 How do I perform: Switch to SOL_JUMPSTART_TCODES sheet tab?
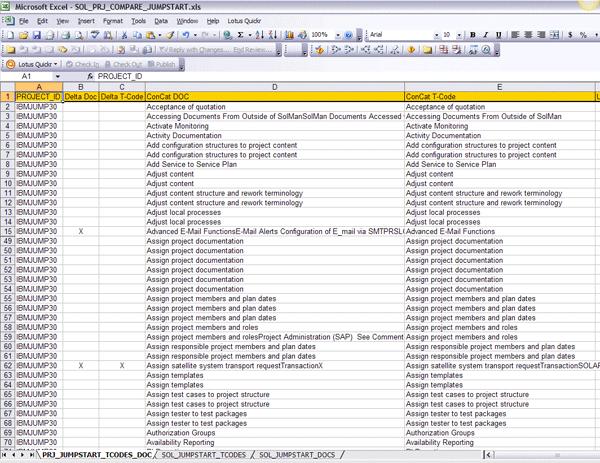204,455
